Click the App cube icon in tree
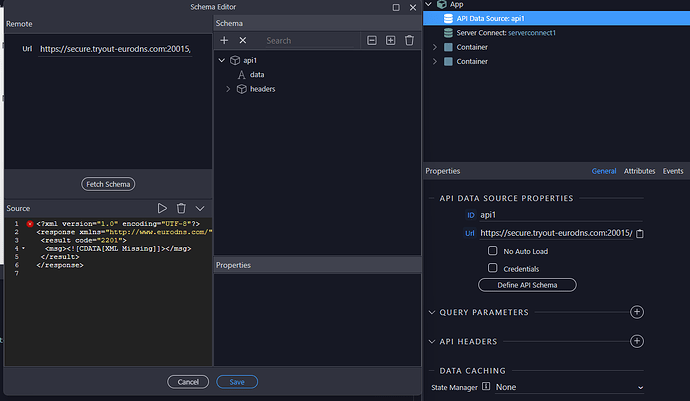The height and width of the screenshot is (401, 690). coord(442,4)
